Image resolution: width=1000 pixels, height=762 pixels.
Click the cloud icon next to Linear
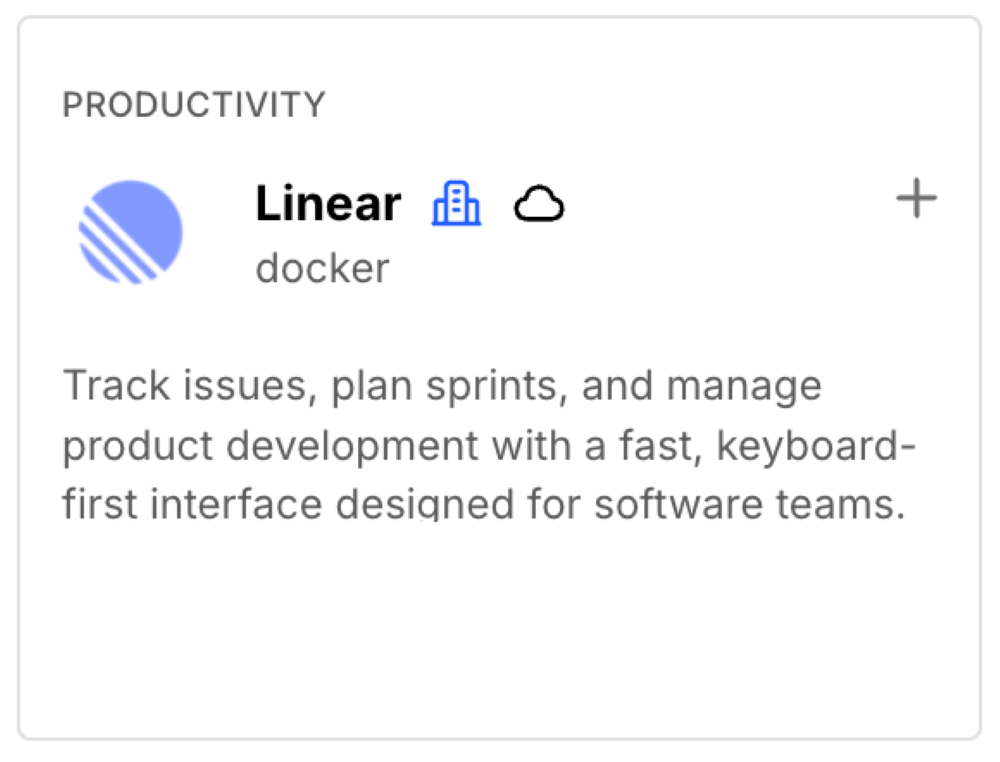click(x=539, y=206)
